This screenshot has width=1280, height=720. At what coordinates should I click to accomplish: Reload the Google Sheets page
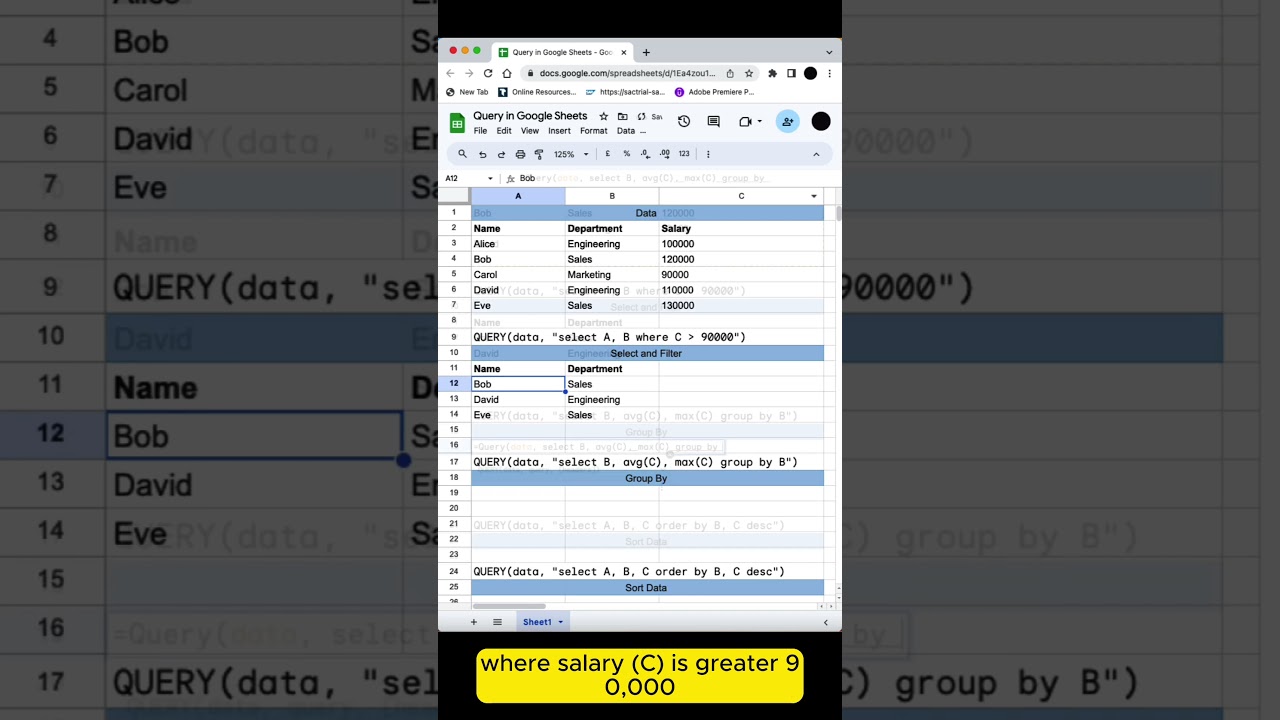(488, 73)
